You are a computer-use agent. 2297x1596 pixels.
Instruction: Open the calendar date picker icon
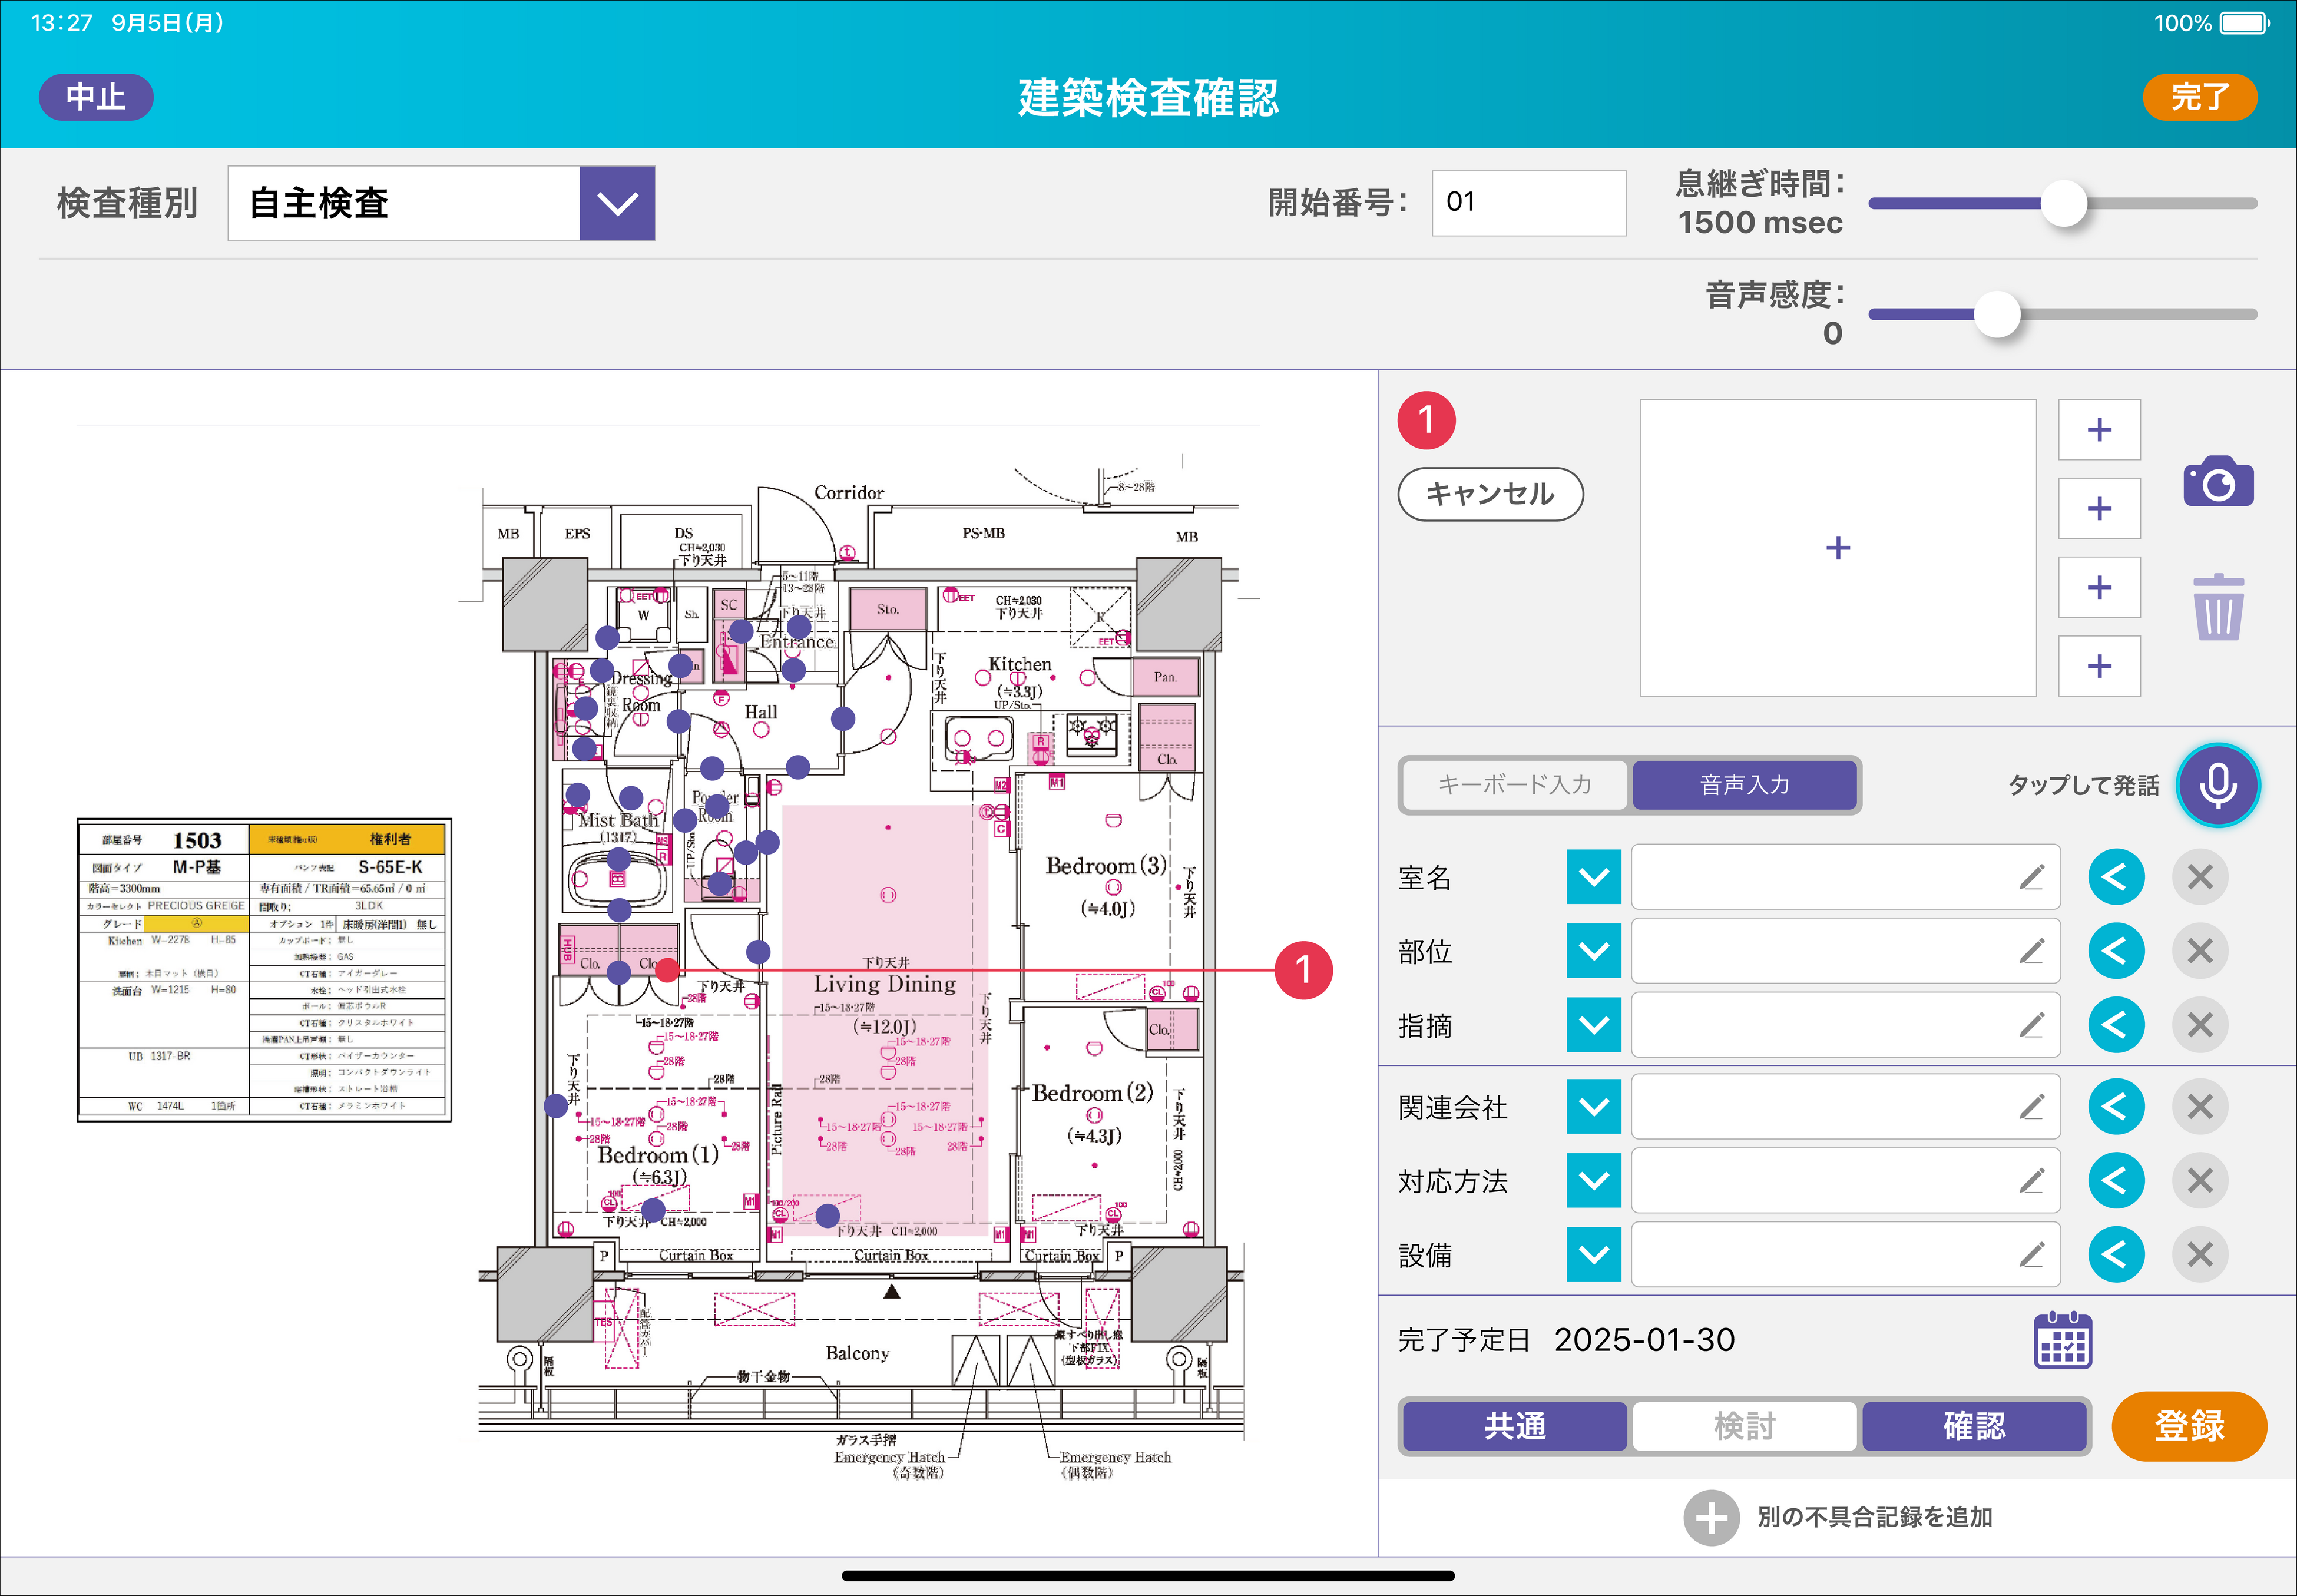click(2062, 1341)
